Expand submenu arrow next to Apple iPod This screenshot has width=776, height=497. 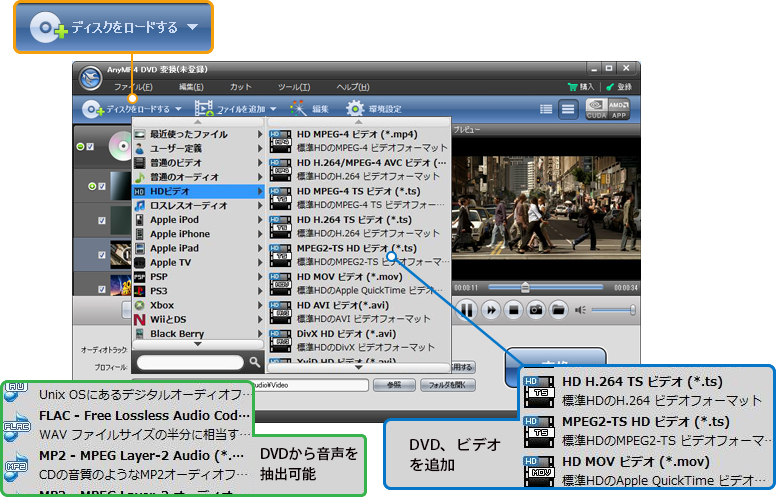pos(260,220)
